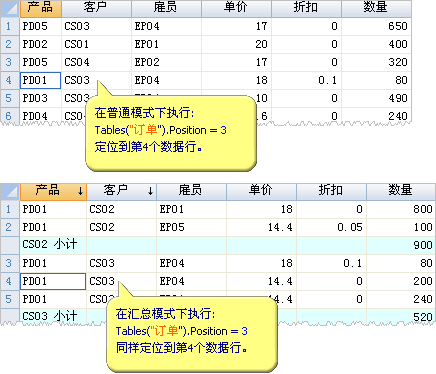Viewport: 436px width, 374px height.
Task: Click sort arrow on bottom 产品 header
Action: pyautogui.click(x=80, y=191)
